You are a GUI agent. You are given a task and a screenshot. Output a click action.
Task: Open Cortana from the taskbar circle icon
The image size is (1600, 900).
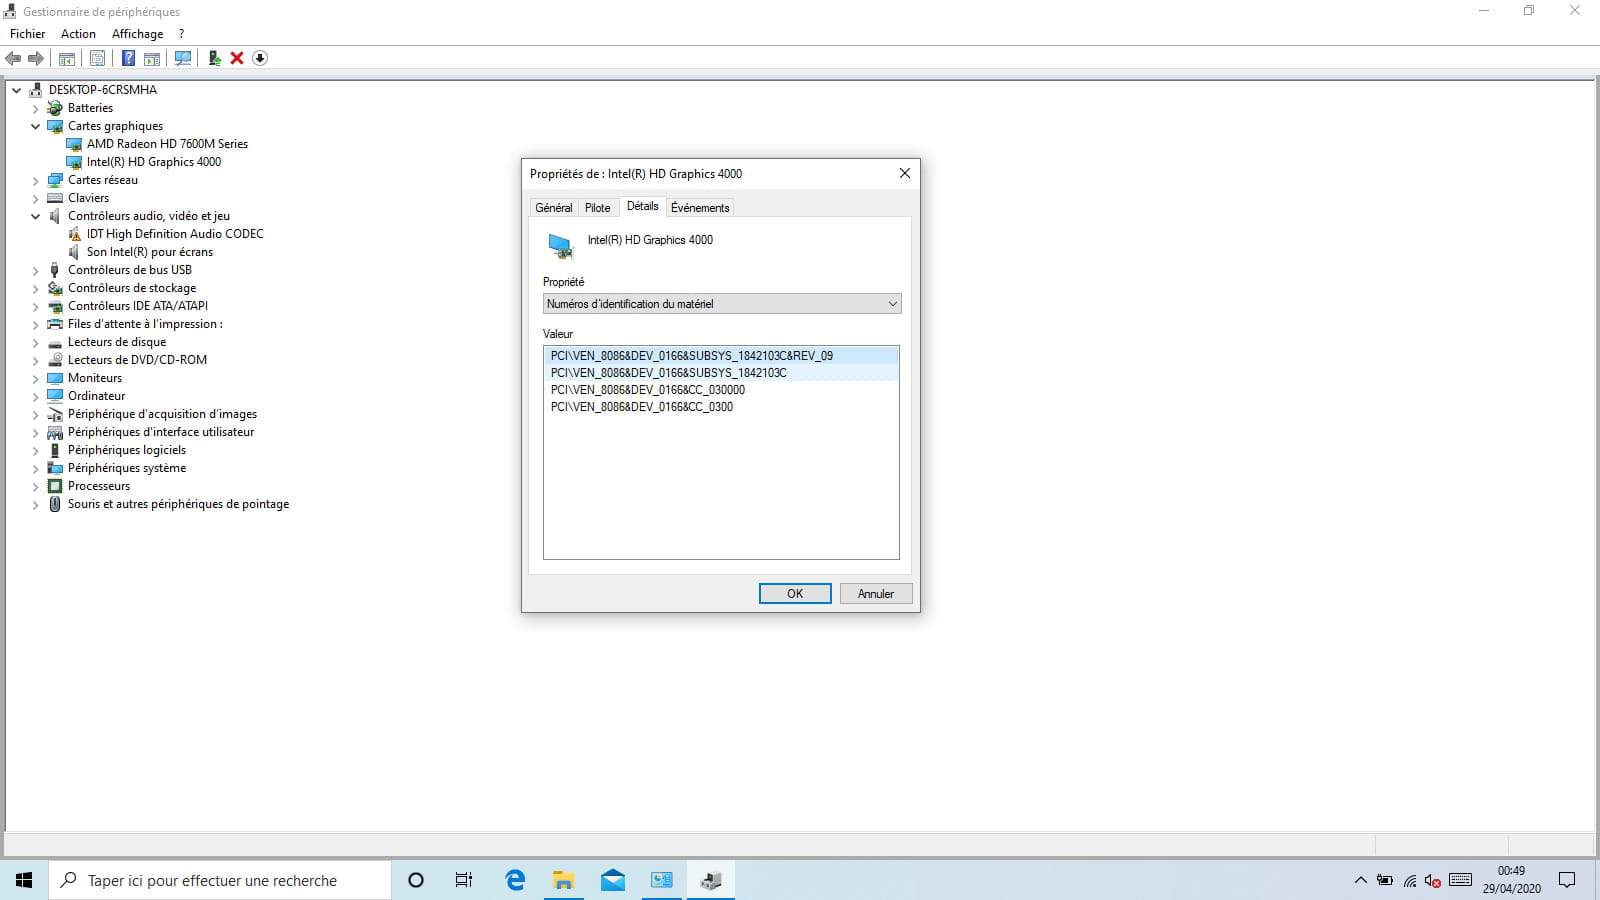[416, 880]
